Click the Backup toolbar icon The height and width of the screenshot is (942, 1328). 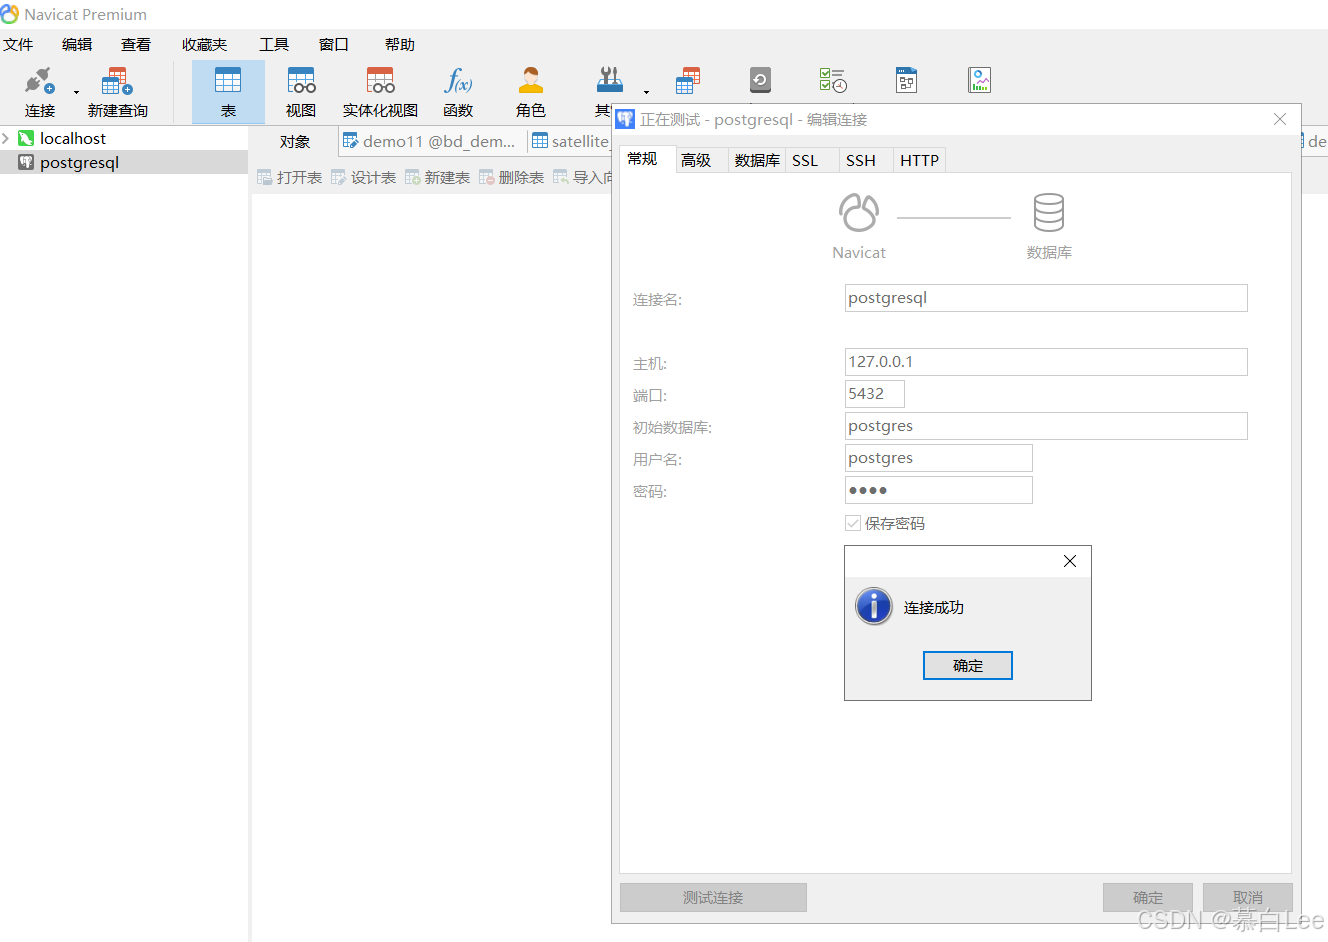click(760, 80)
